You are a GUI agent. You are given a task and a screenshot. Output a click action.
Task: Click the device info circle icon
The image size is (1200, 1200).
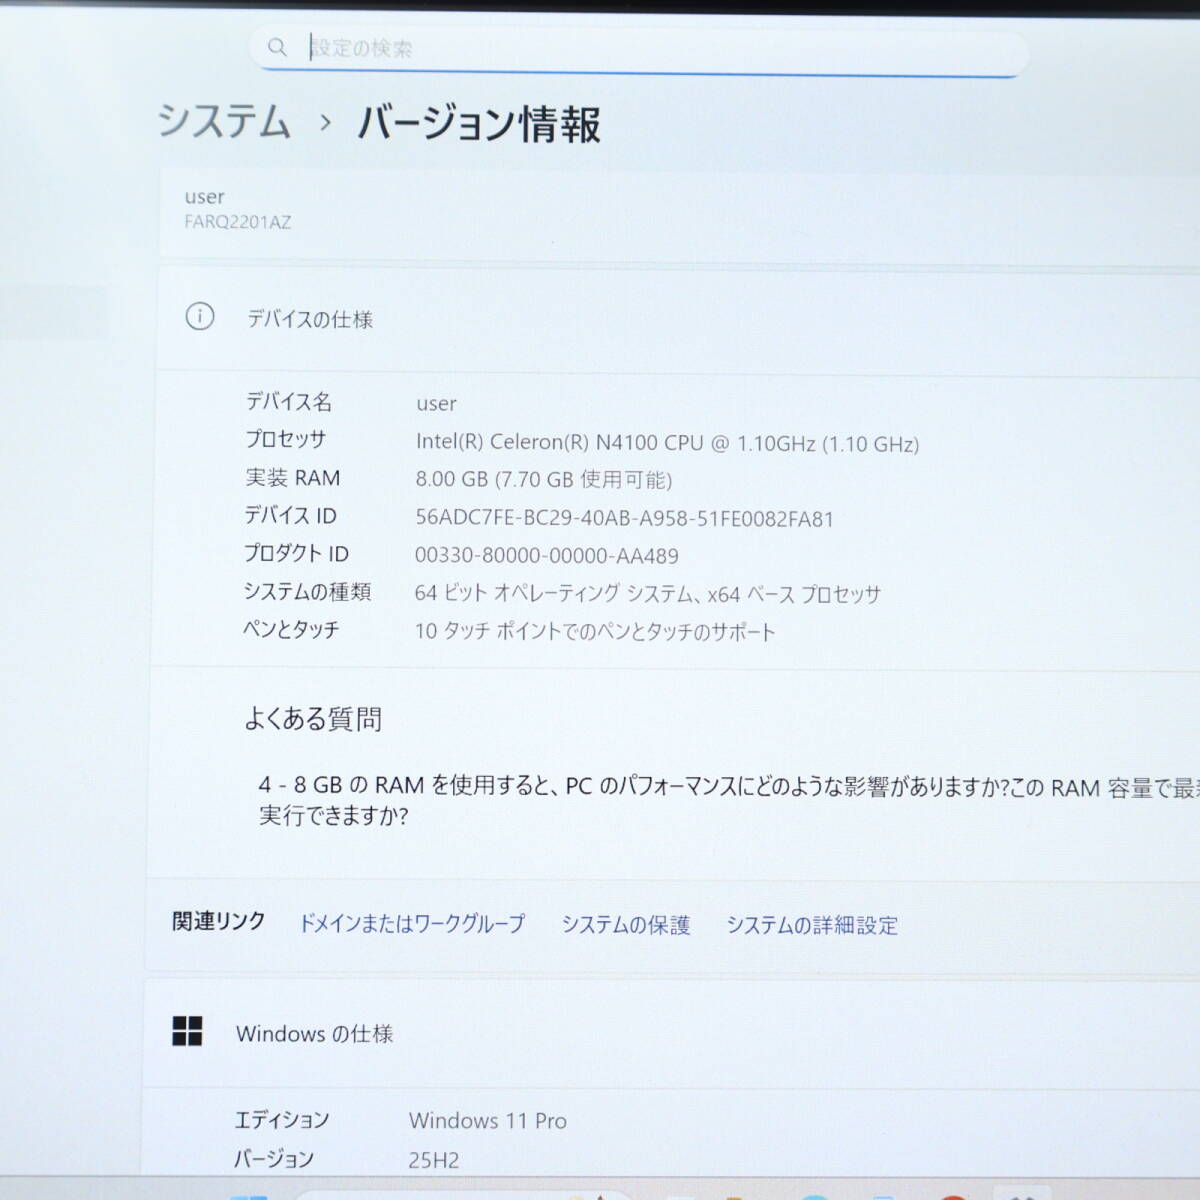pyautogui.click(x=200, y=317)
